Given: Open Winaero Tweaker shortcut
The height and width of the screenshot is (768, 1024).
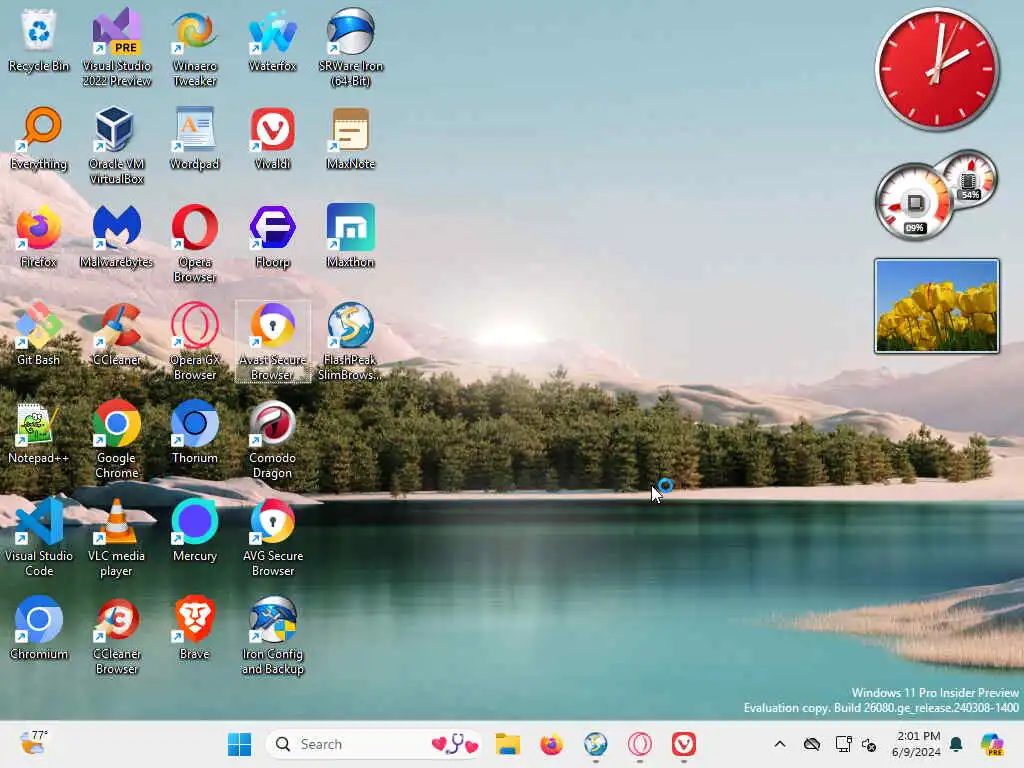Looking at the screenshot, I should pos(195,47).
